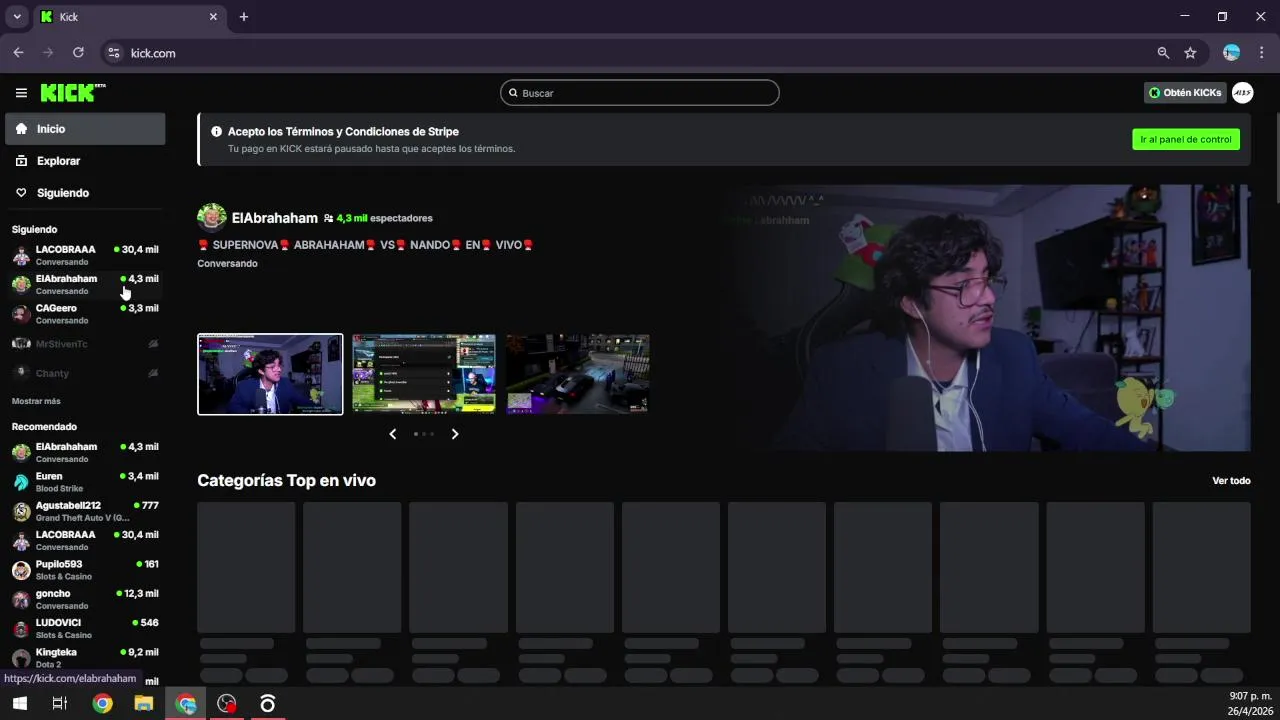
Task: Click Pupilo593's avatar icon
Action: point(21,570)
